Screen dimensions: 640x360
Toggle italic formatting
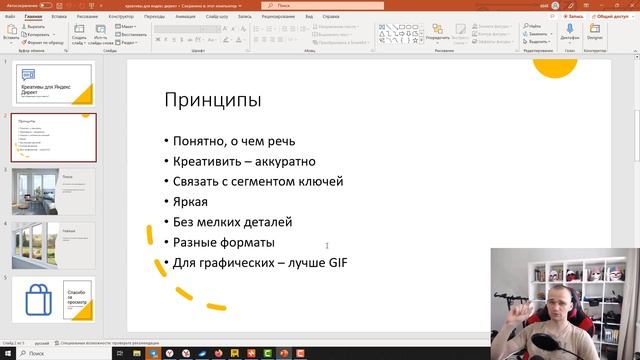[166, 40]
